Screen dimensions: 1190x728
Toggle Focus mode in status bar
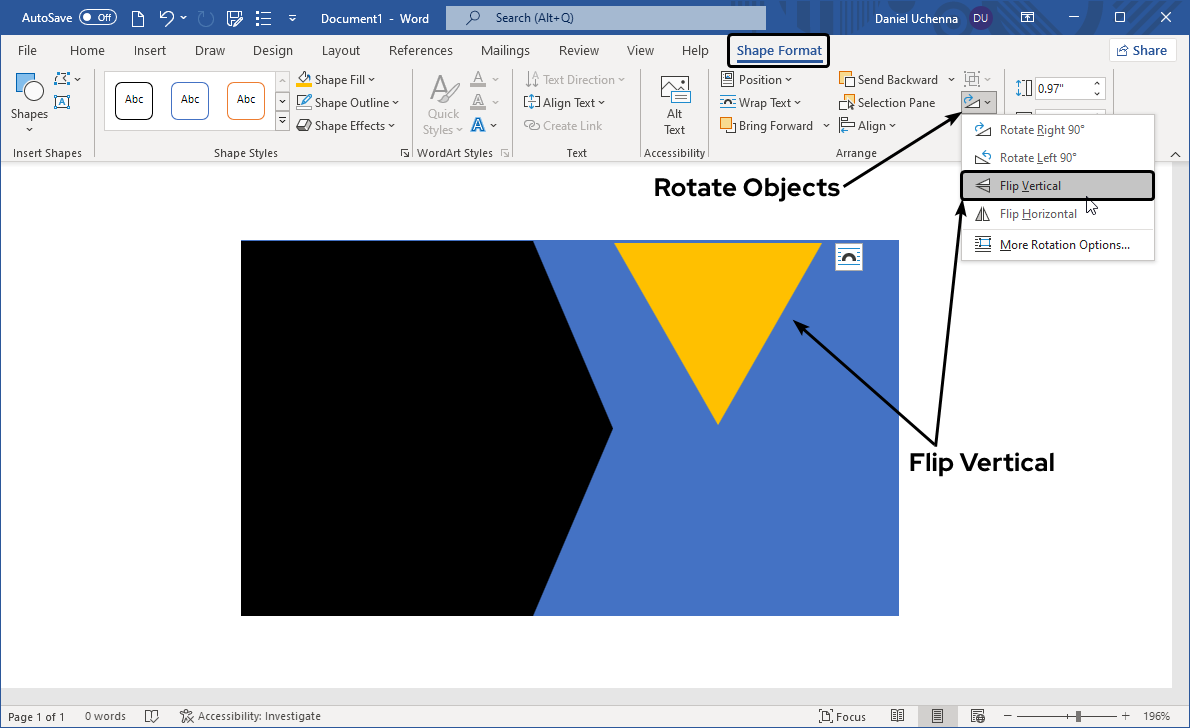[x=842, y=716]
